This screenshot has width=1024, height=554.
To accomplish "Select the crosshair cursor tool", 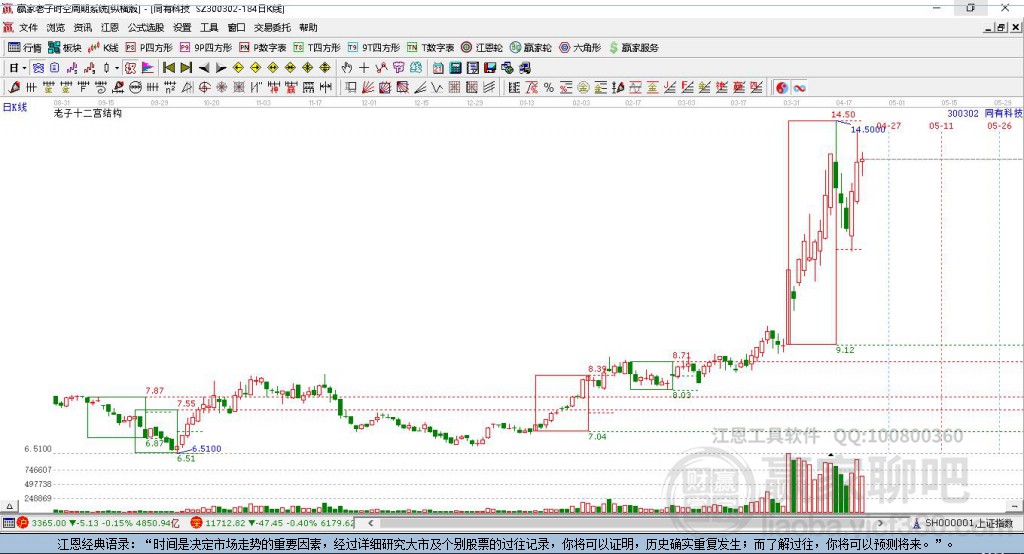I will (364, 68).
